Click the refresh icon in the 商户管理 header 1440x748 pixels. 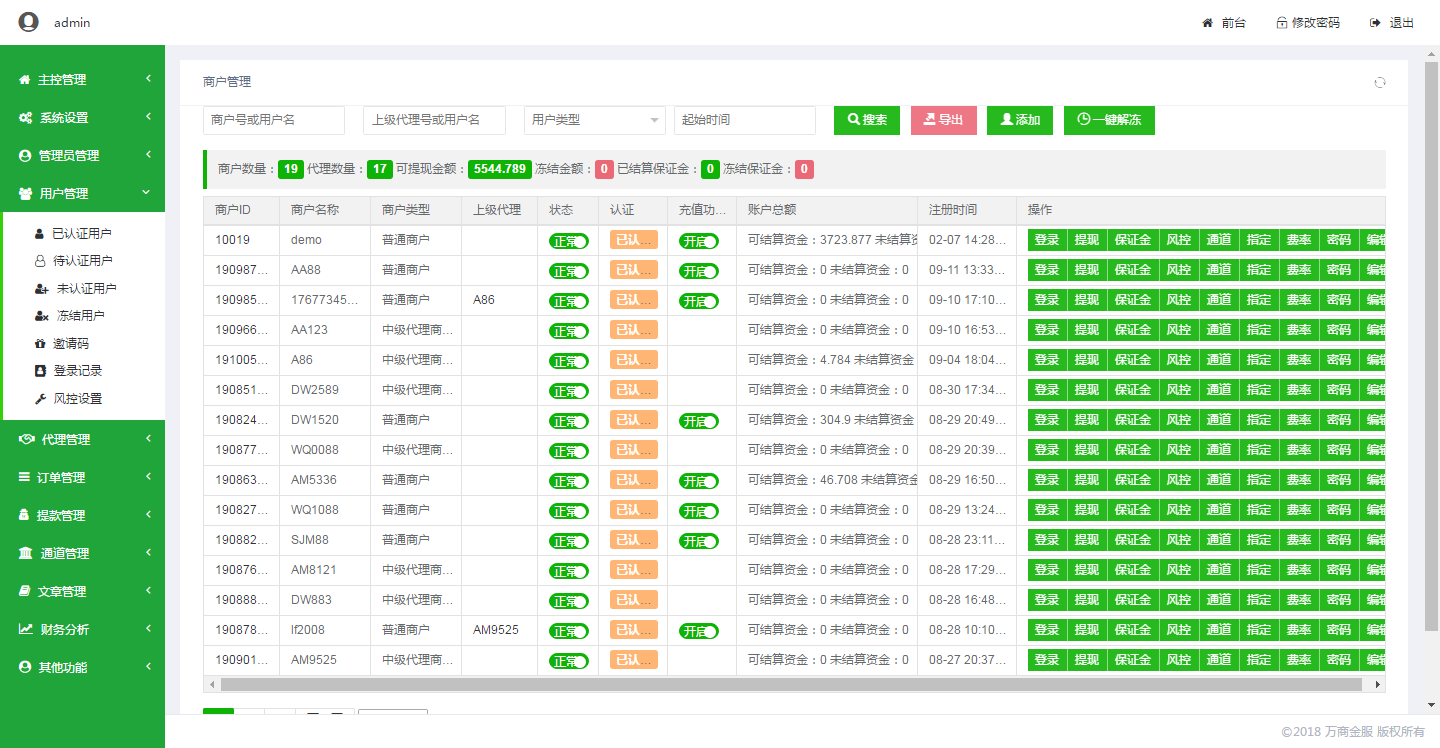1380,83
